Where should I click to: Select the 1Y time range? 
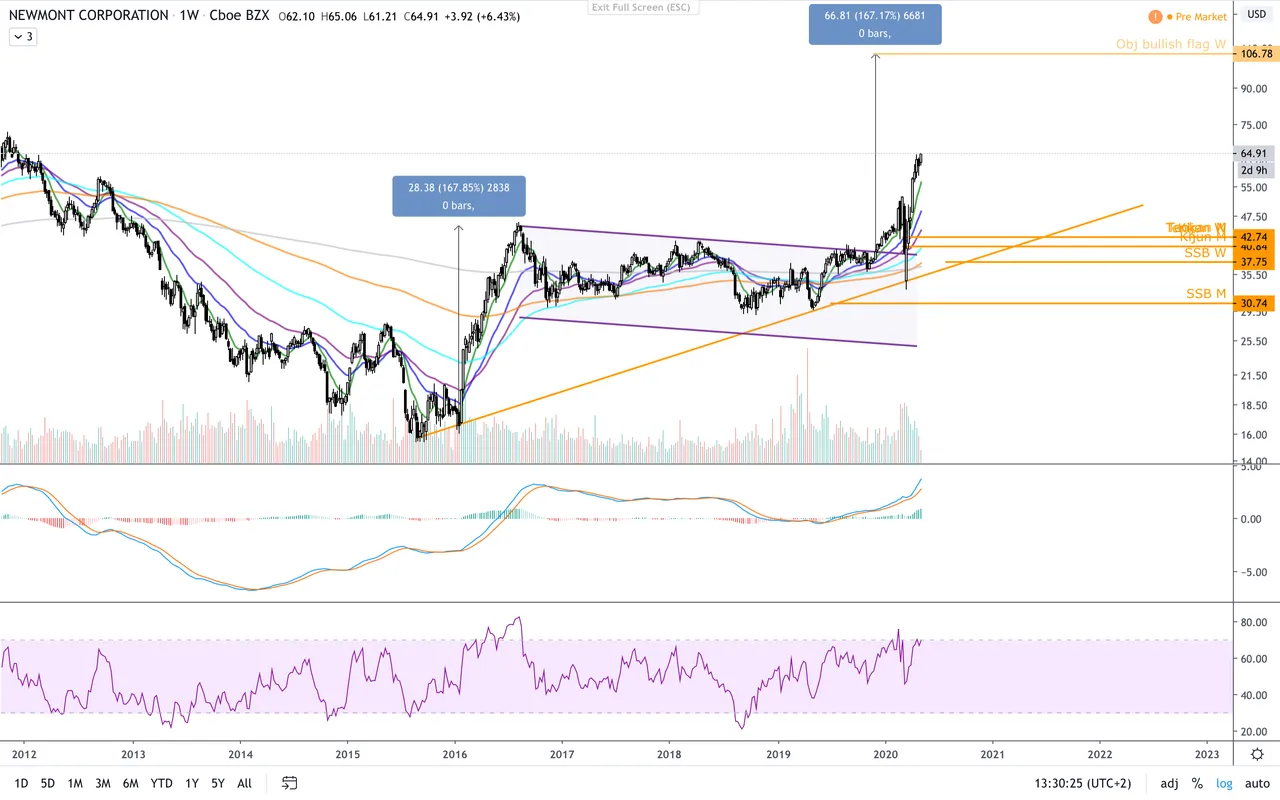(192, 783)
